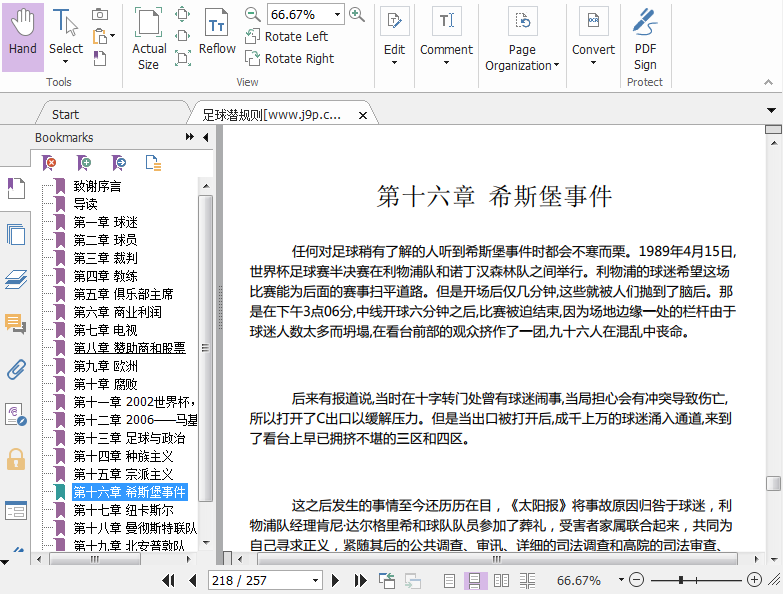Image resolution: width=783 pixels, height=594 pixels.
Task: Select bookmark 第十四章 种族主义
Action: [123, 456]
